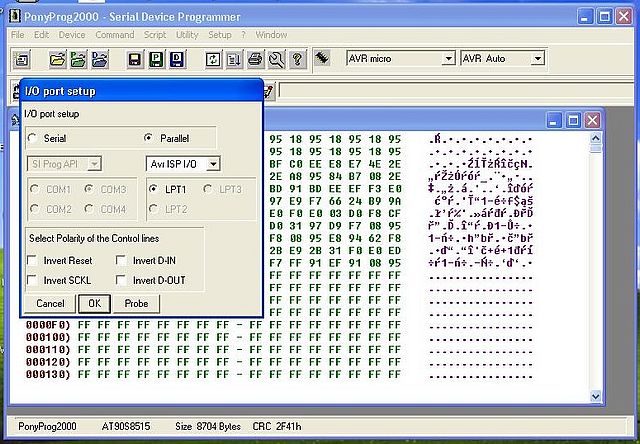This screenshot has width=640, height=444.
Task: Maximize the inner hex editor window
Action: (x=573, y=120)
